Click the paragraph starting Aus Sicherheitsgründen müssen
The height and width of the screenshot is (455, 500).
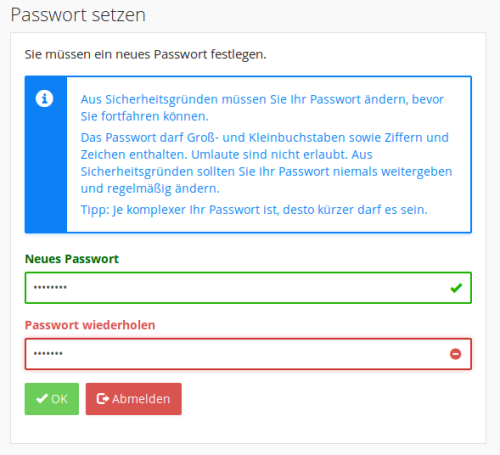click(262, 108)
